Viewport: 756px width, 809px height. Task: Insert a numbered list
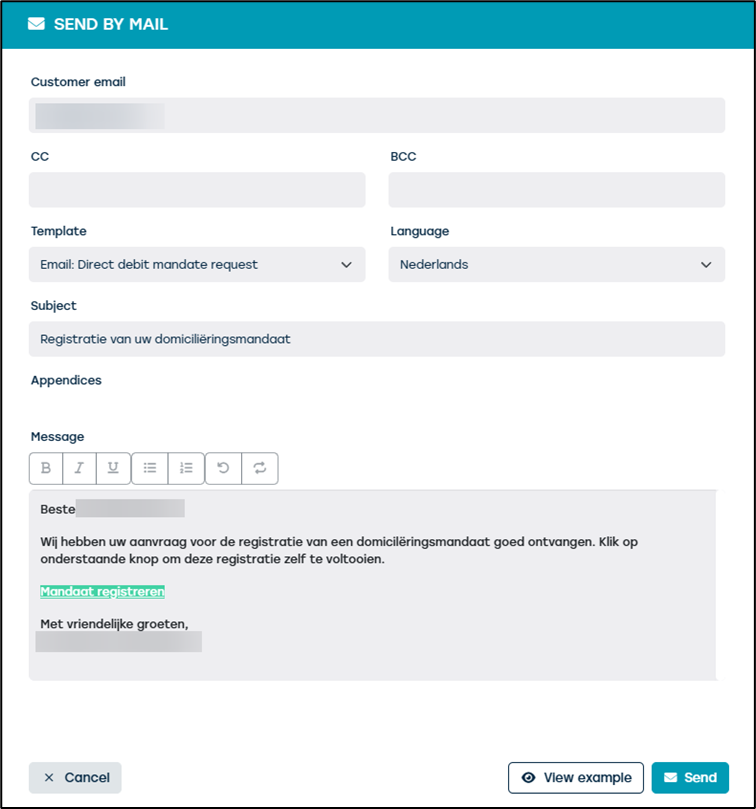click(x=186, y=468)
